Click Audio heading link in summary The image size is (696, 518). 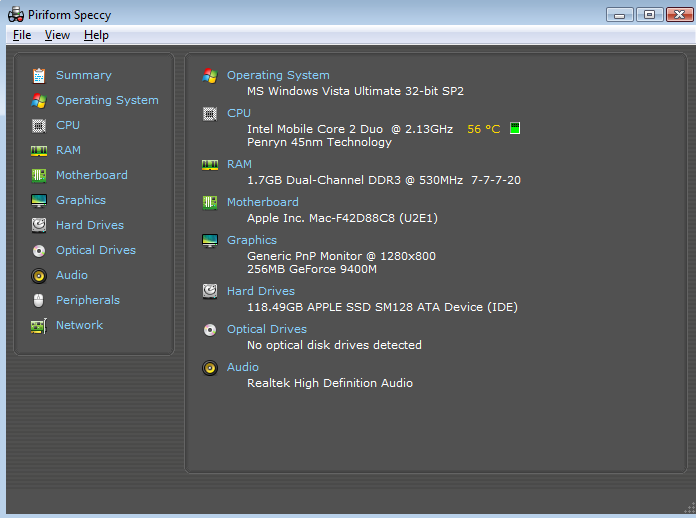pos(243,367)
